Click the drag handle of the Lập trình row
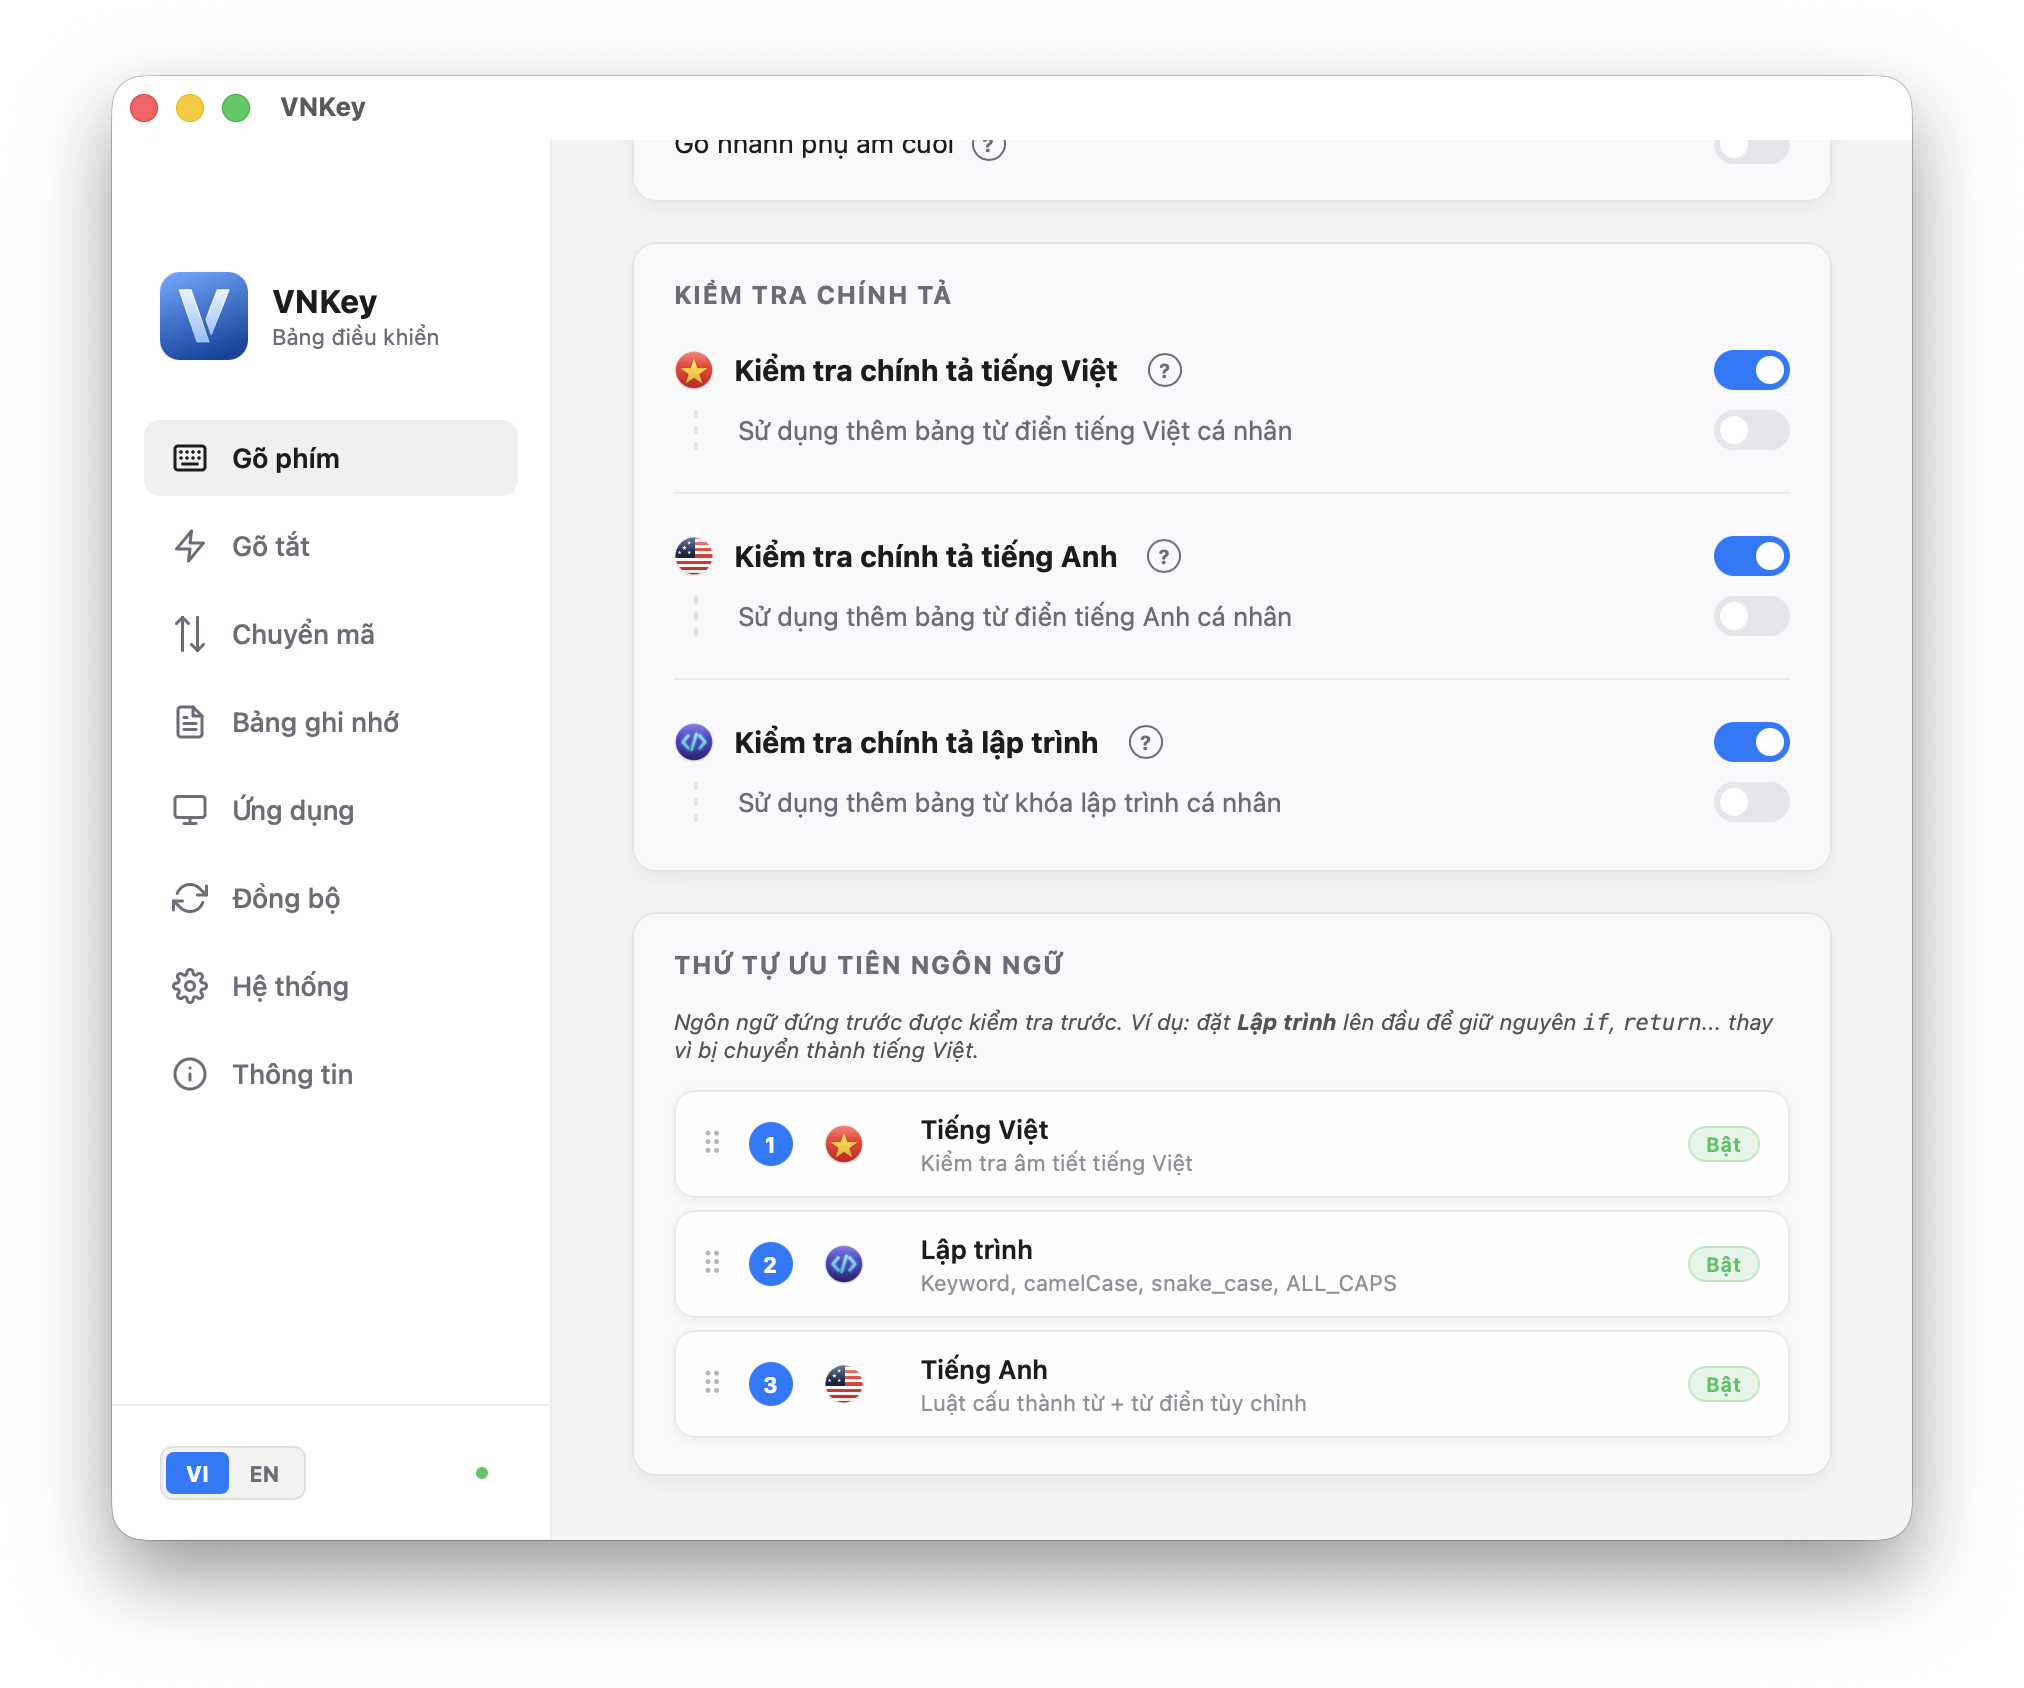 pyautogui.click(x=712, y=1263)
